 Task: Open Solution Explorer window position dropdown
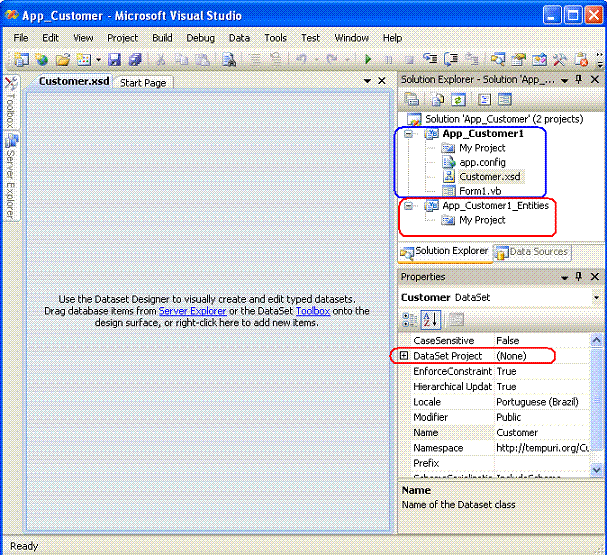[564, 81]
